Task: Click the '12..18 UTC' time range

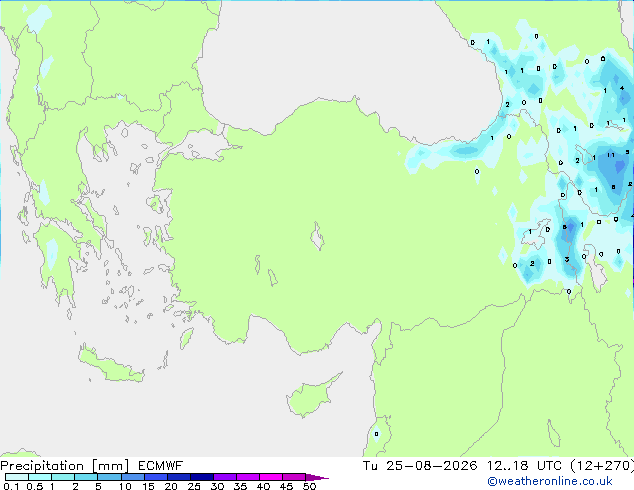Action: (524, 466)
